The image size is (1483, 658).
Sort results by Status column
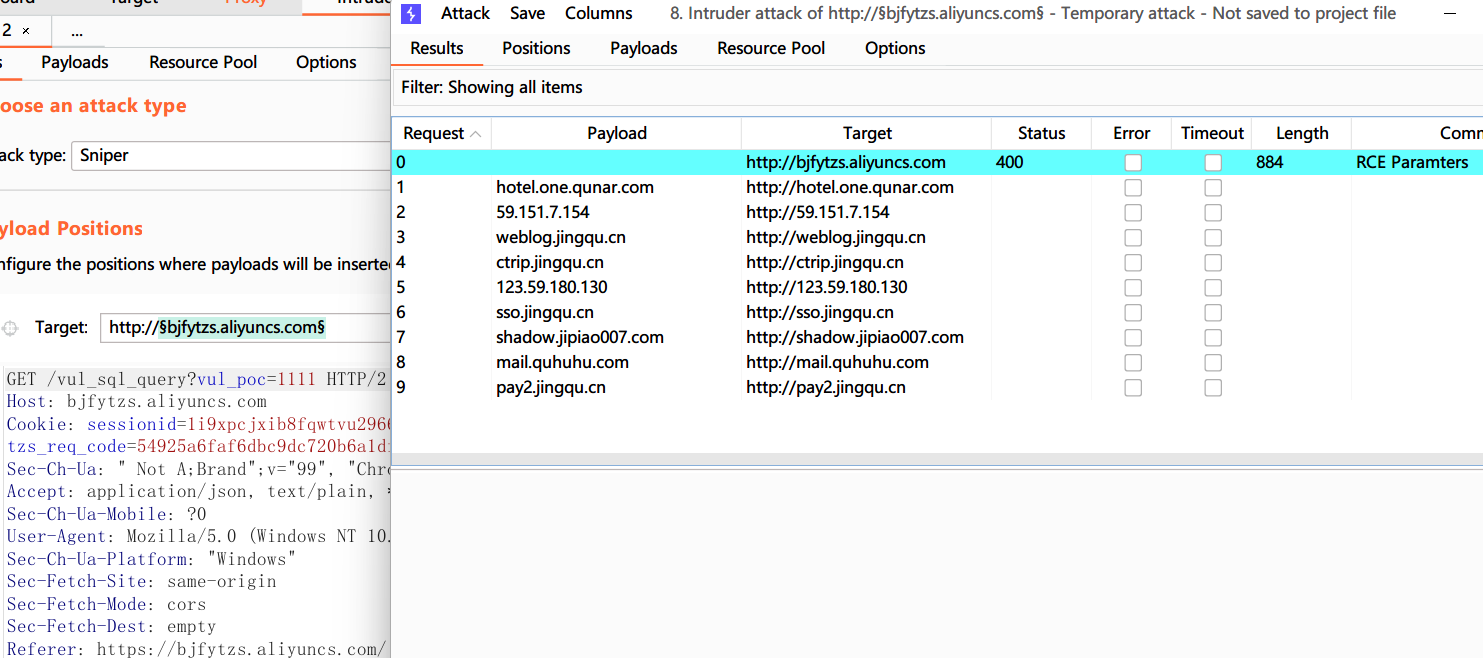1041,133
